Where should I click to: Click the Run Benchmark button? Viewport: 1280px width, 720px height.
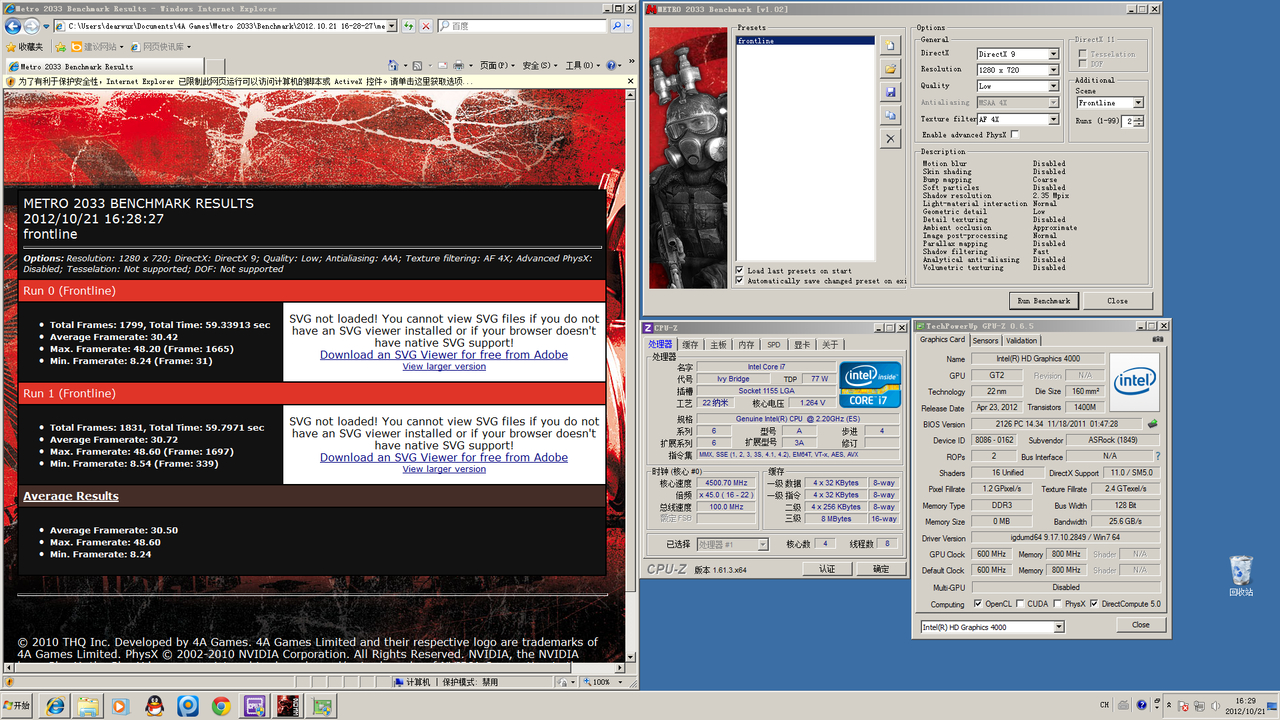click(x=1044, y=300)
